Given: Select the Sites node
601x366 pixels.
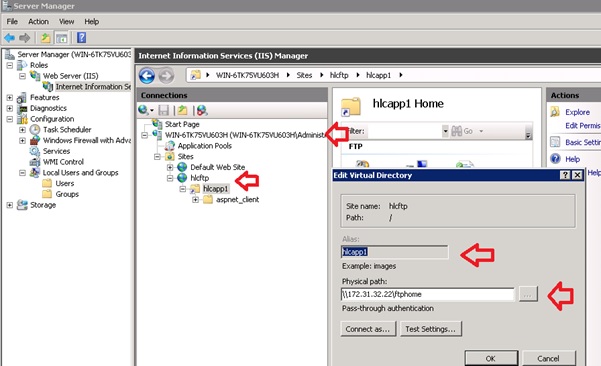Looking at the screenshot, I should (x=186, y=156).
